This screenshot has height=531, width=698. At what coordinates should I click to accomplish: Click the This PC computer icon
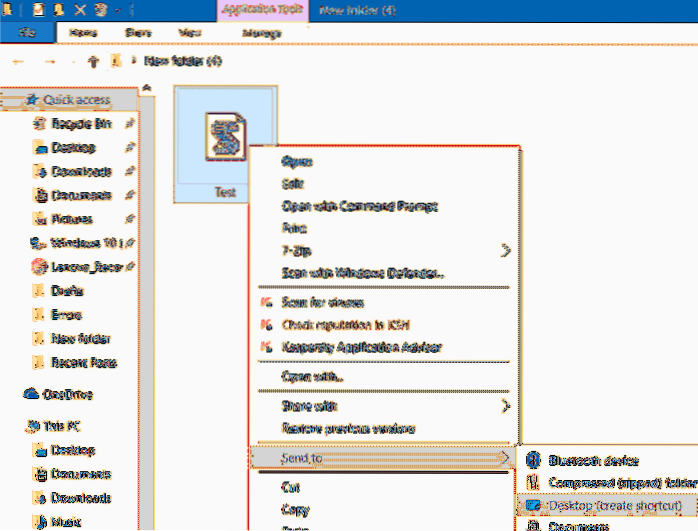(x=30, y=424)
